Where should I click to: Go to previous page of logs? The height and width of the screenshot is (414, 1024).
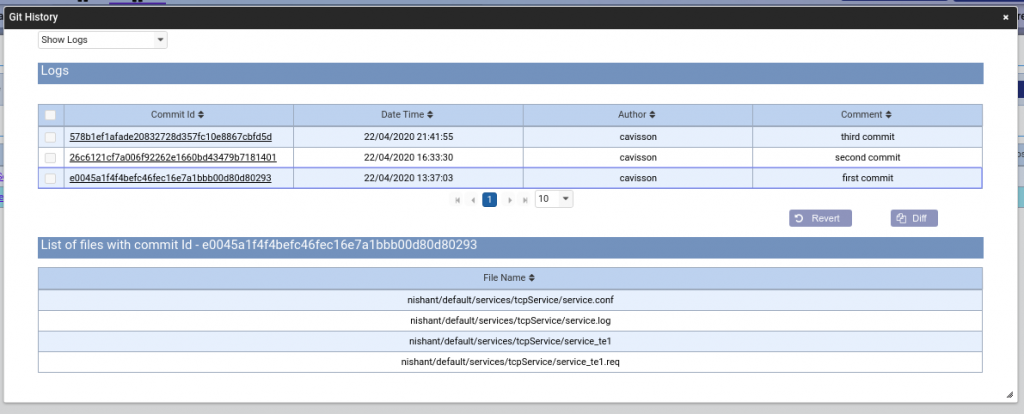tap(473, 200)
